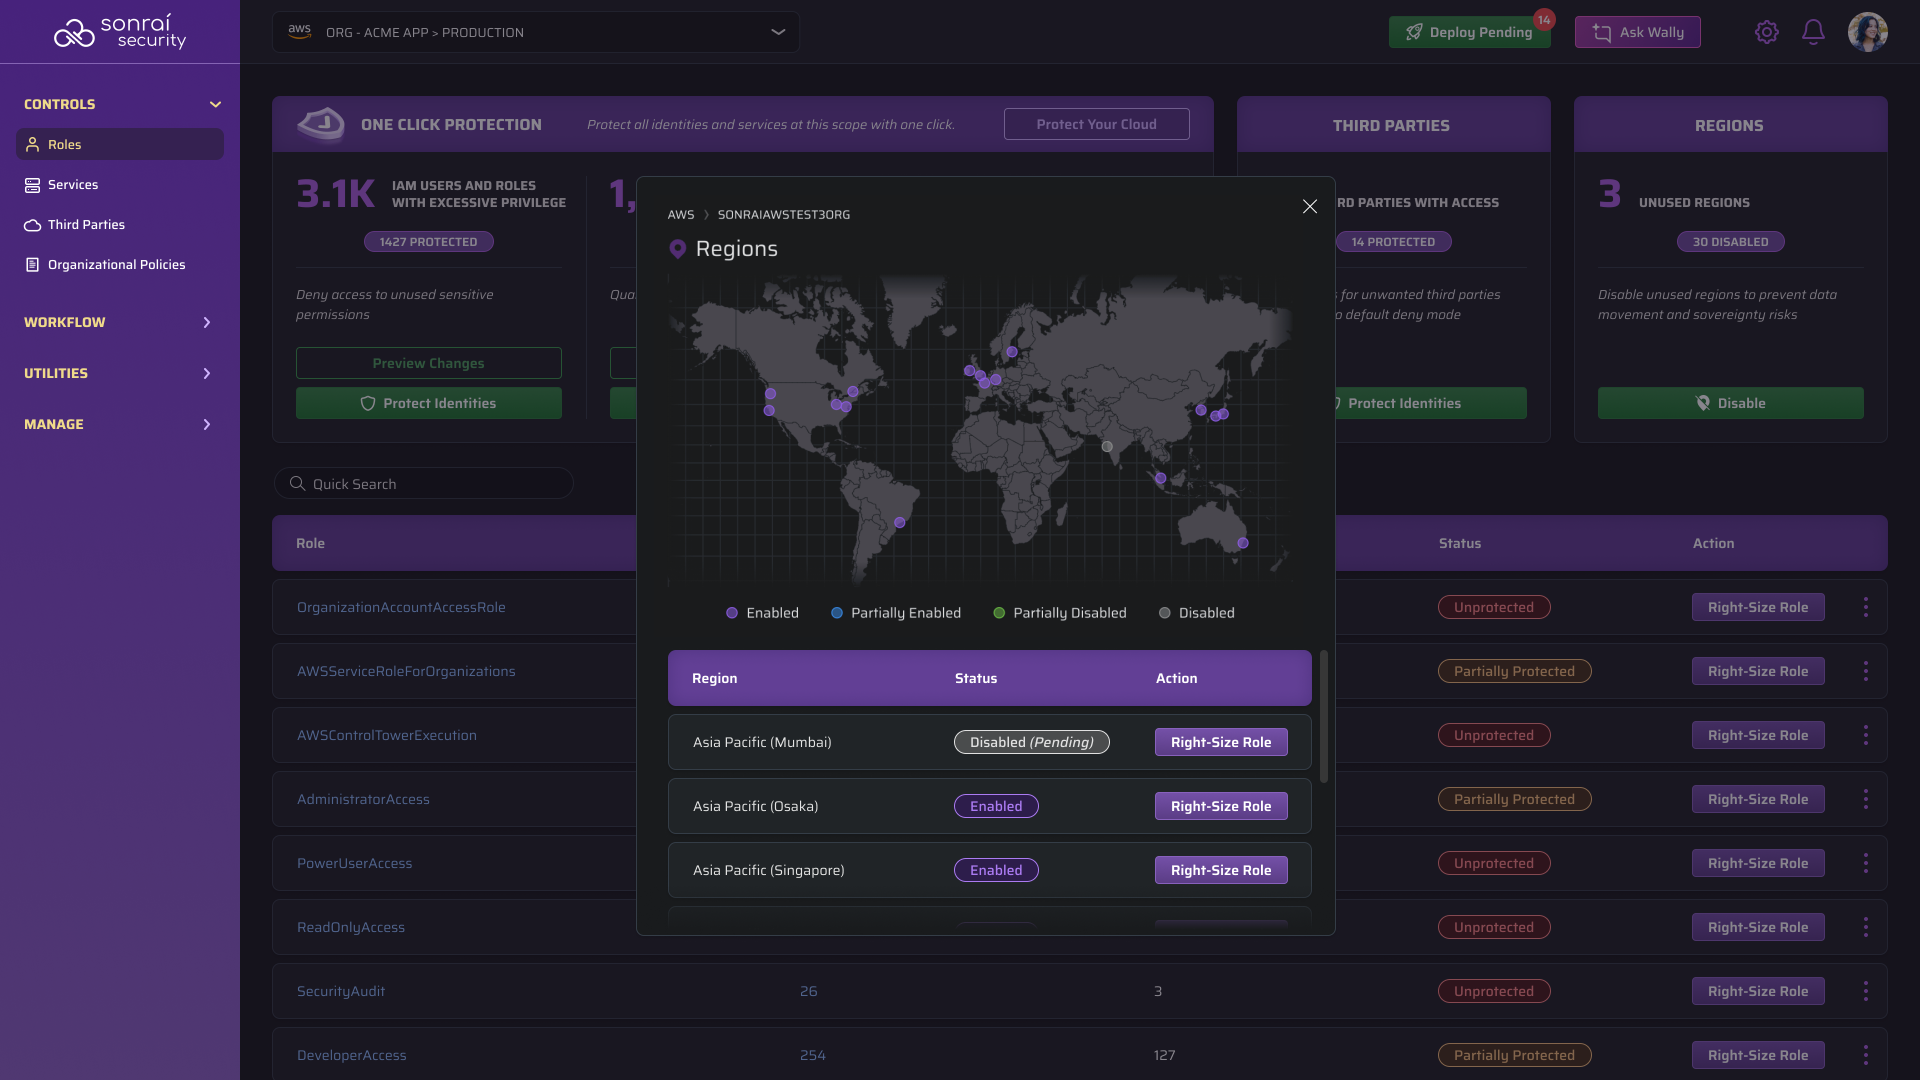Open the settings gear icon
1920x1080 pixels.
(x=1767, y=32)
